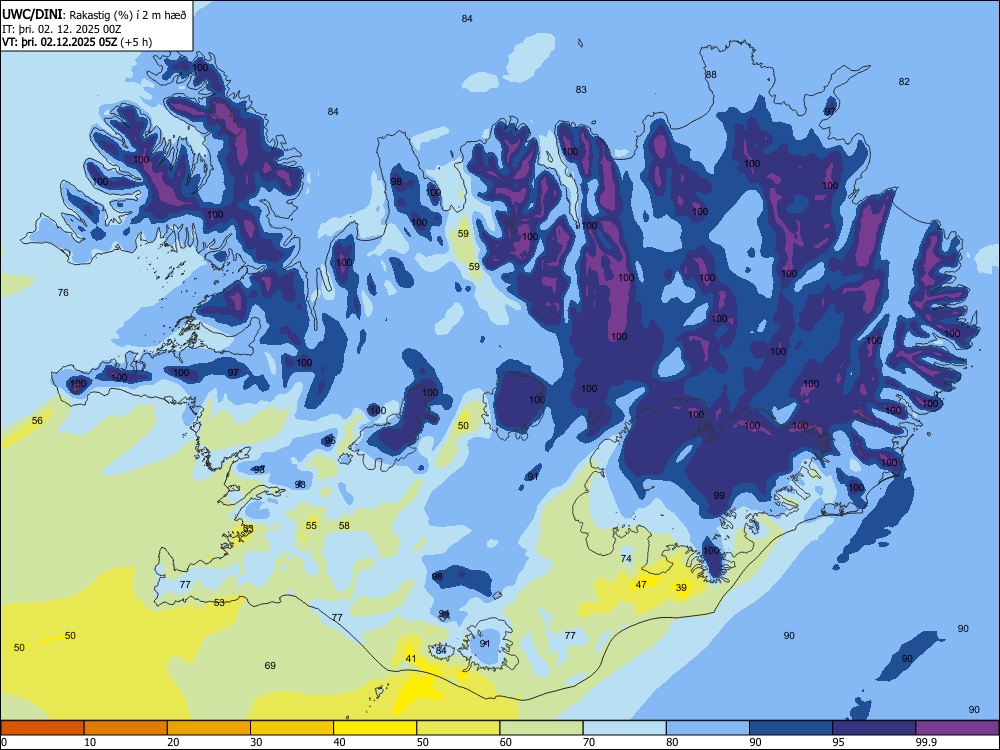Image resolution: width=1000 pixels, height=750 pixels.
Task: Click the humidity value 39 in the southeast
Action: (681, 587)
